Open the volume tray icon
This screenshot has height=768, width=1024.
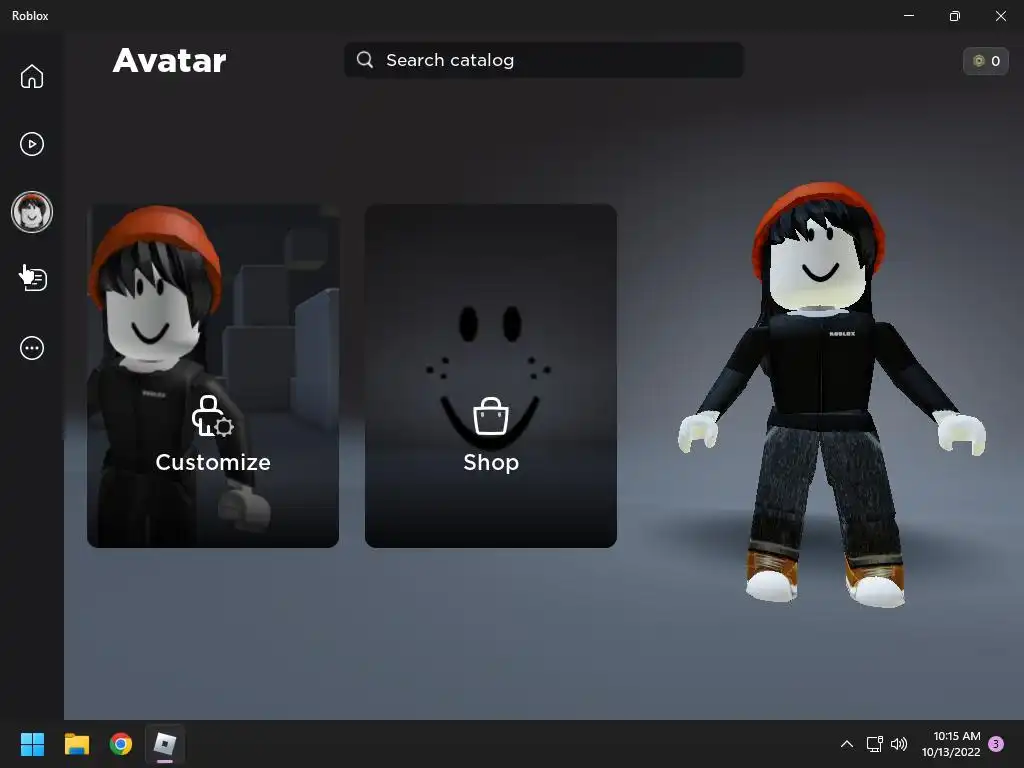(899, 744)
